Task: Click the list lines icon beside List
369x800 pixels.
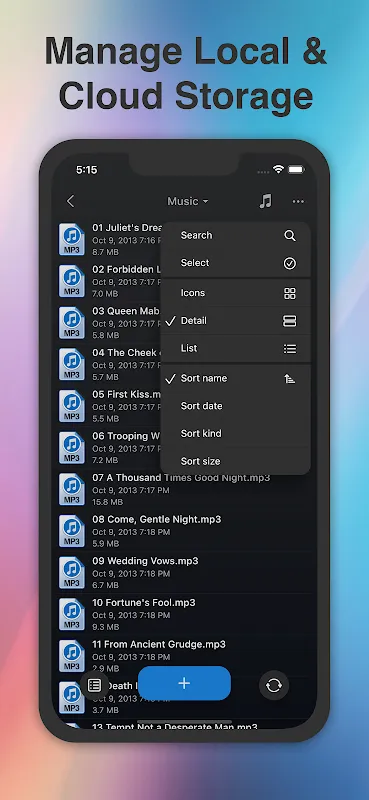Action: tap(289, 349)
